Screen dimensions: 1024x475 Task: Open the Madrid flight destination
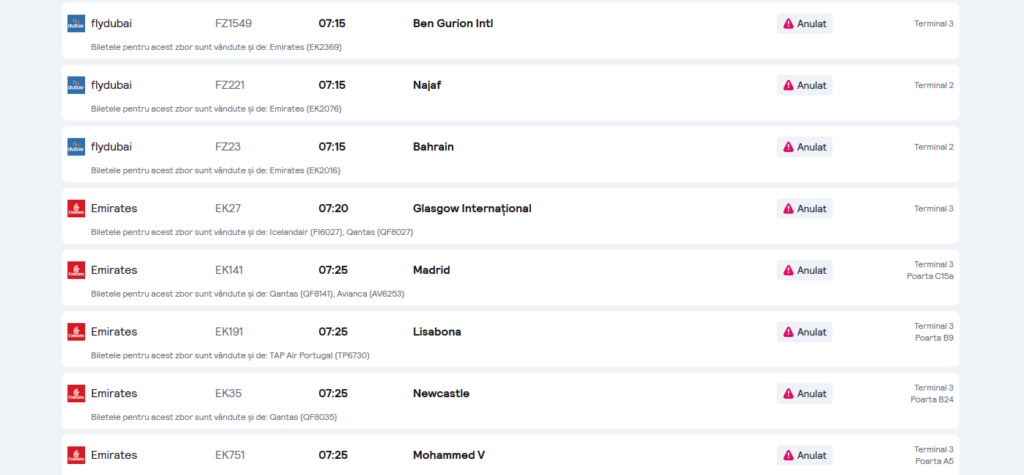pyautogui.click(x=431, y=270)
